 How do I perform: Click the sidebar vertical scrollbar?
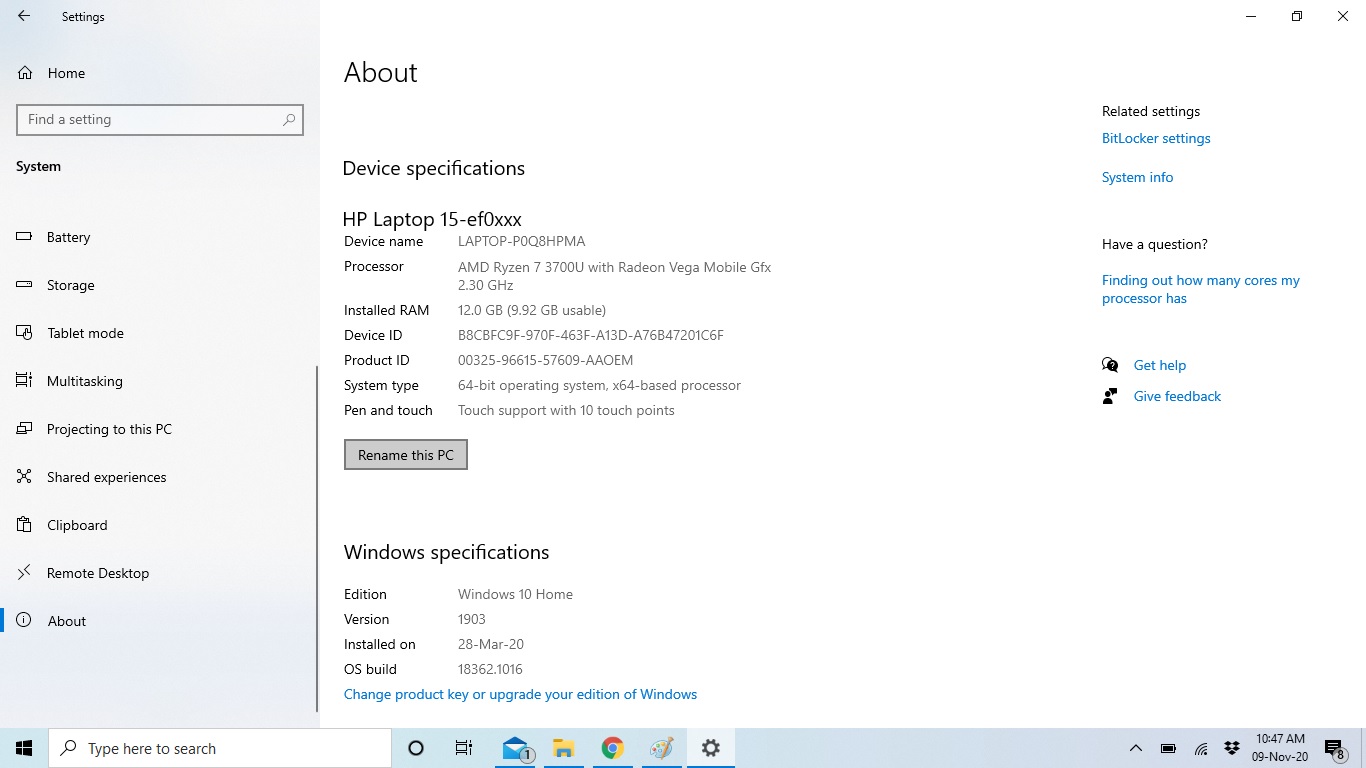click(317, 540)
